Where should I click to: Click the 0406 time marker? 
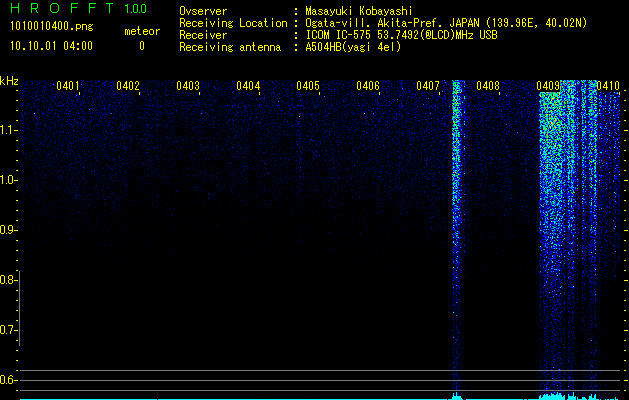368,86
